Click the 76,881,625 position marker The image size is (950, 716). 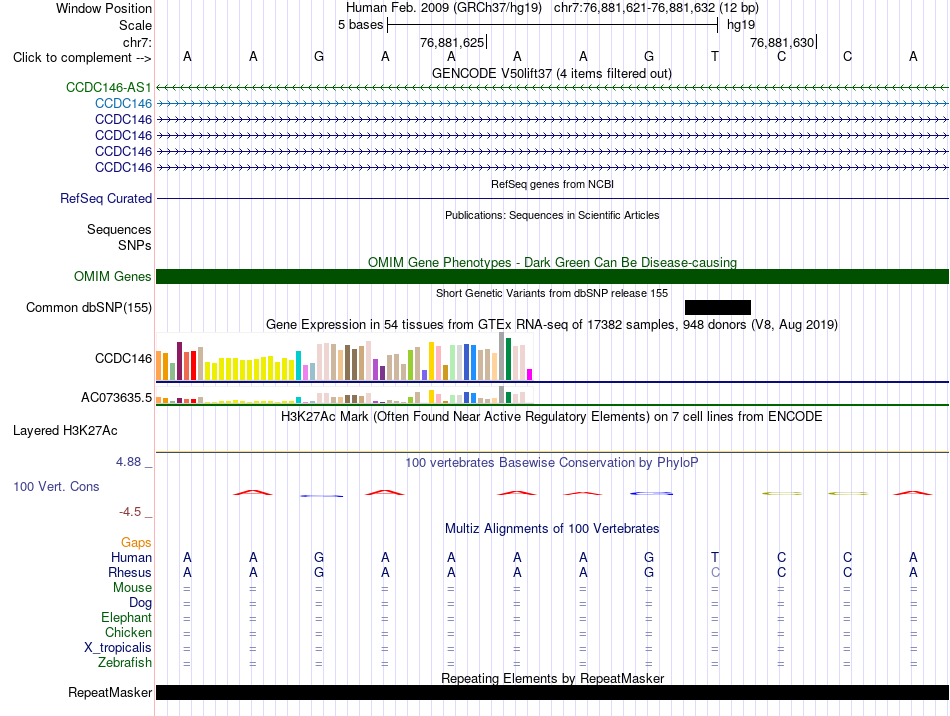coord(453,42)
